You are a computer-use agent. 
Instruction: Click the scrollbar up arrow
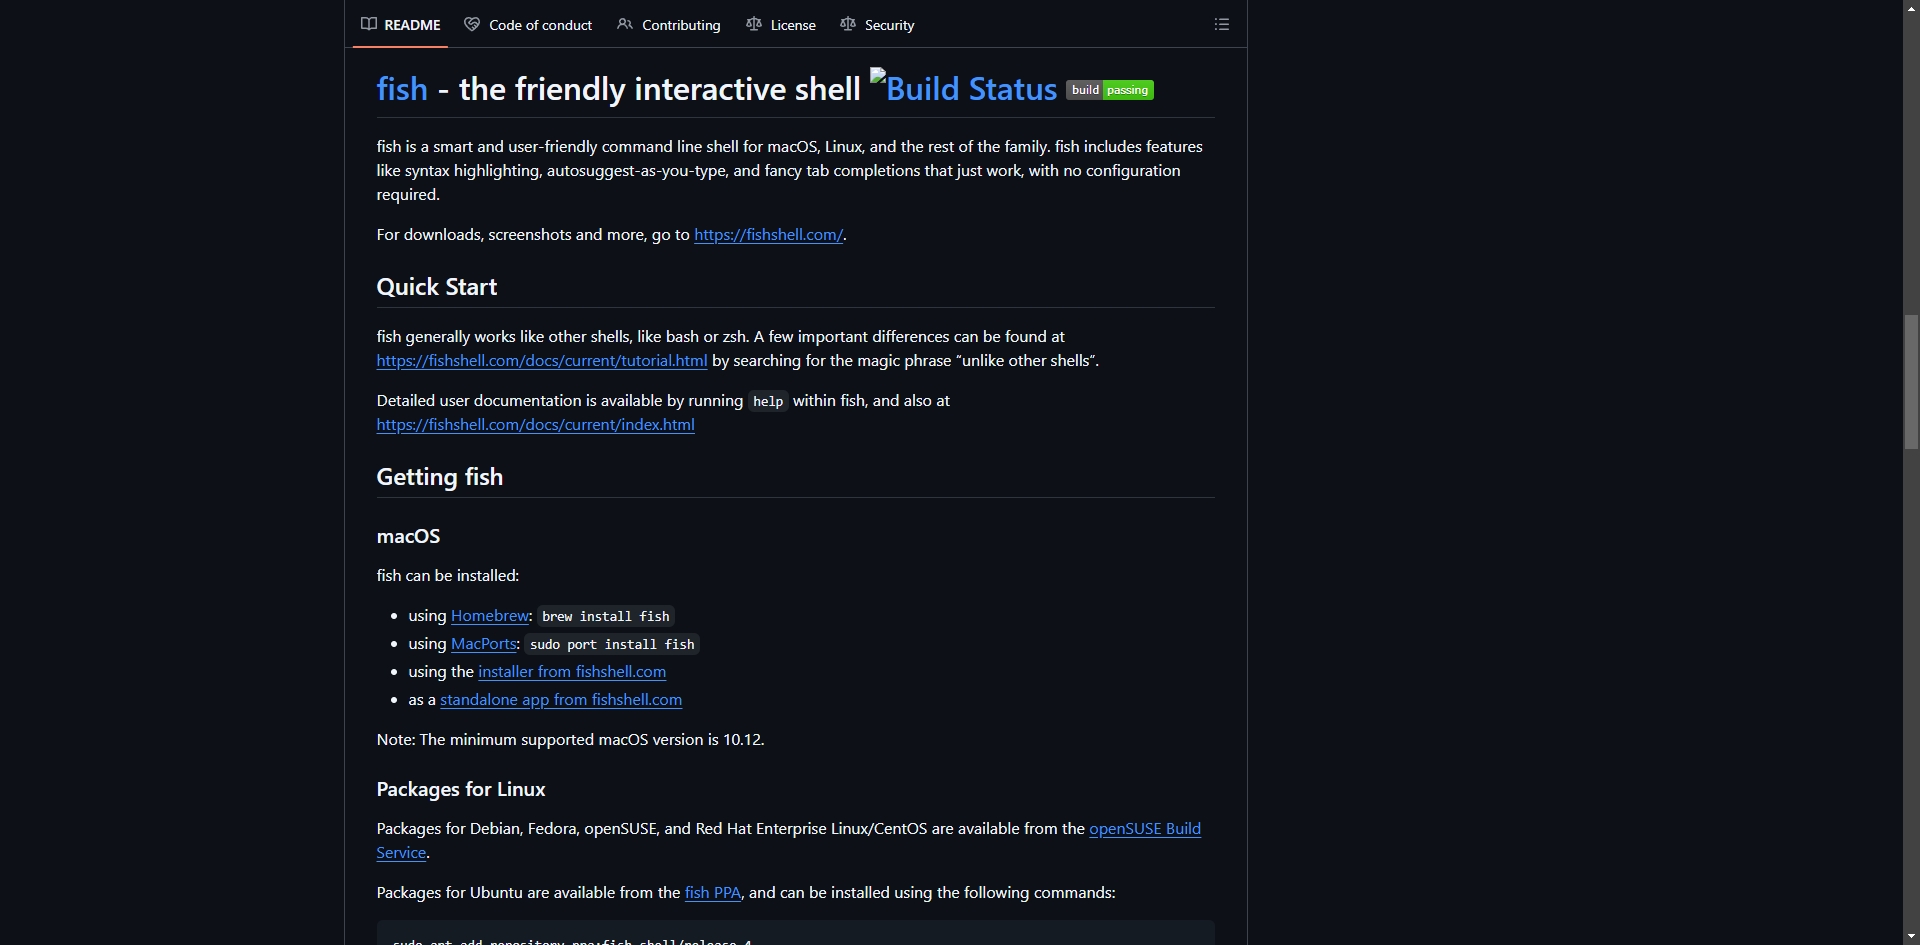[1911, 8]
